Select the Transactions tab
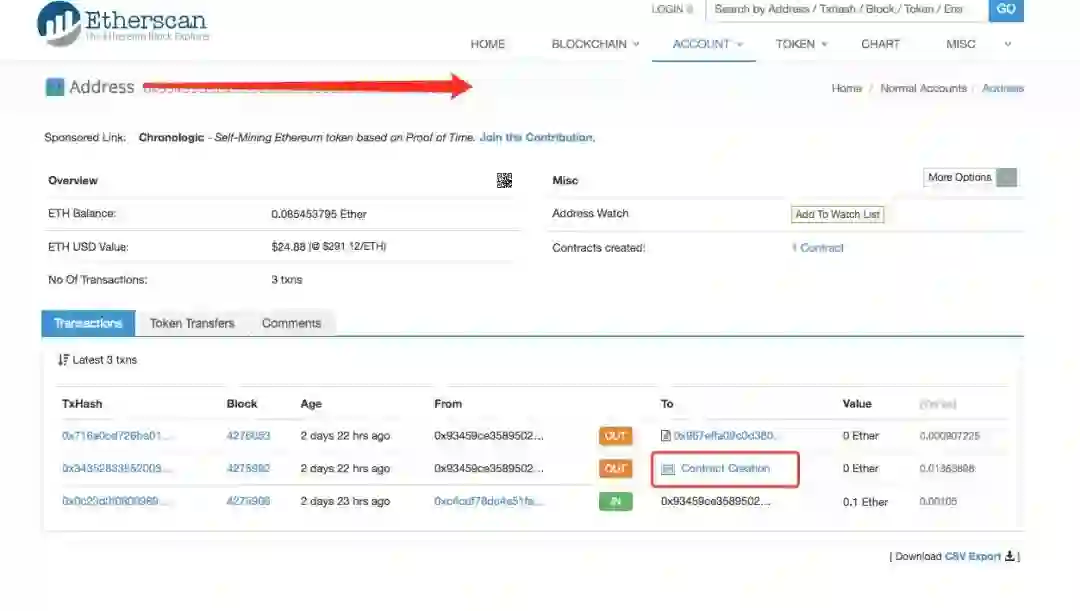This screenshot has height=611, width=1080. [x=88, y=323]
